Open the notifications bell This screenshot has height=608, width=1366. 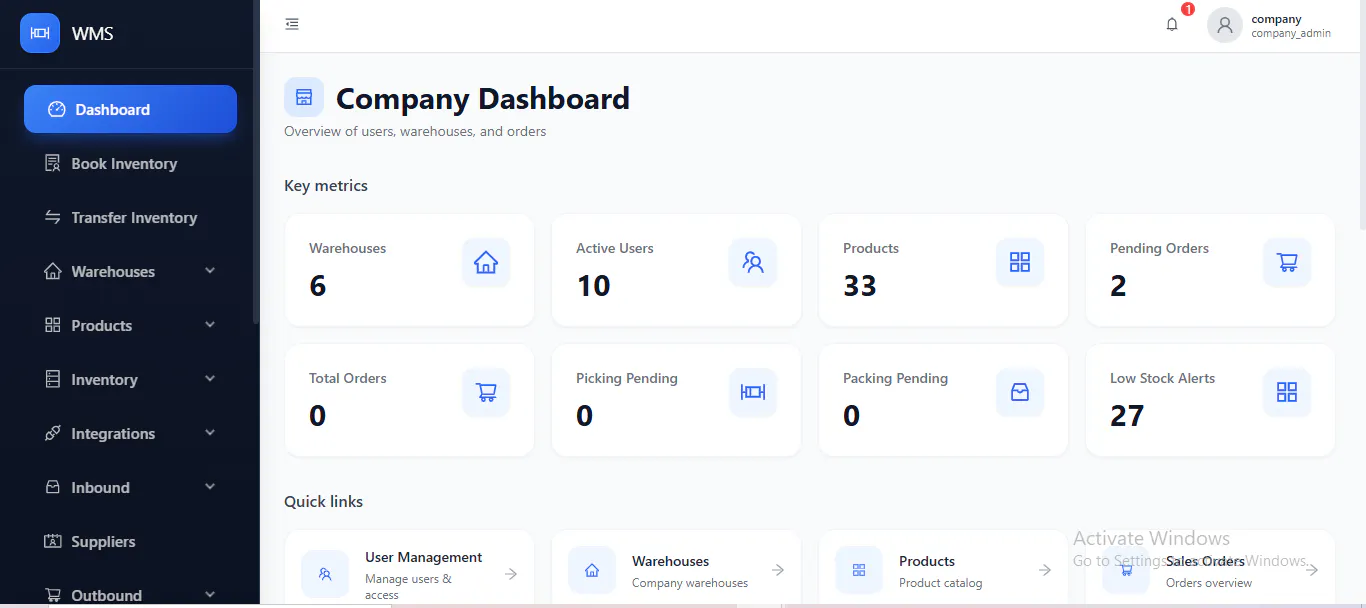(1172, 25)
